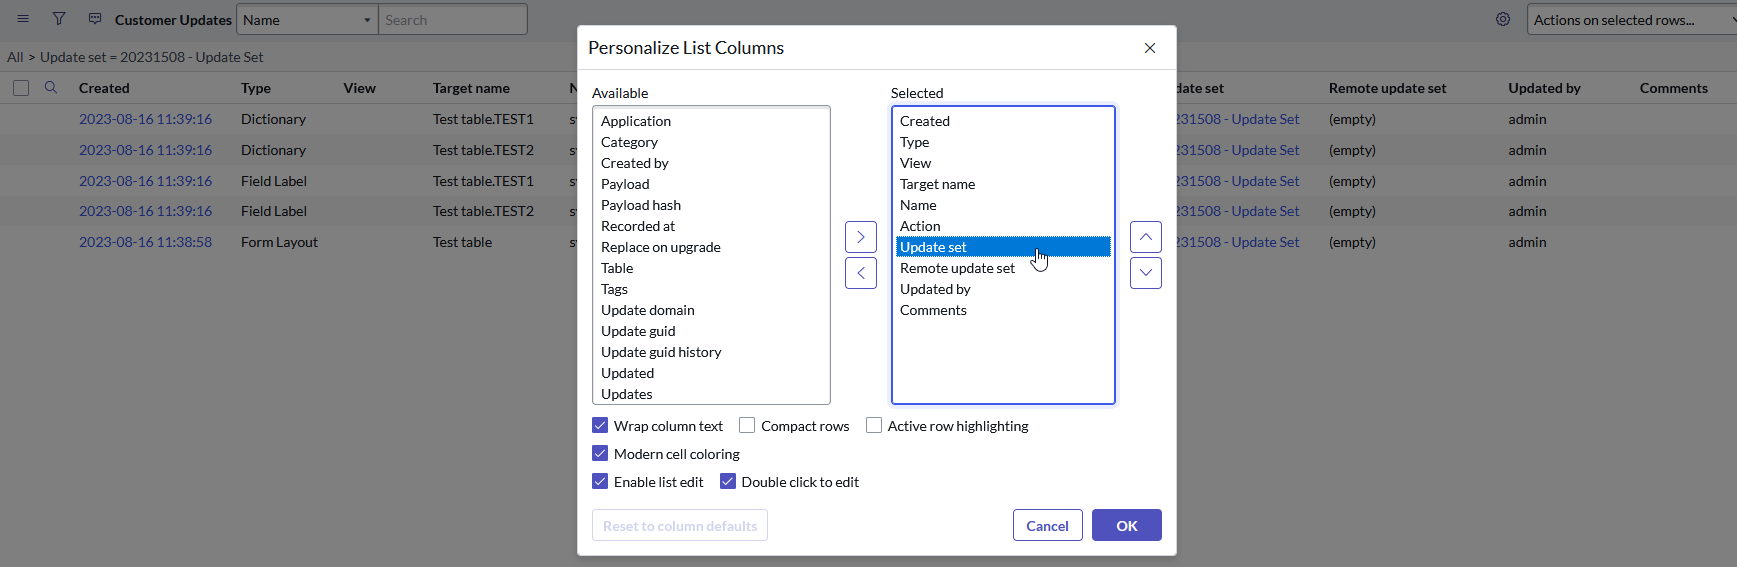Click the filter funnel icon
Image resolution: width=1737 pixels, height=567 pixels.
[x=59, y=19]
